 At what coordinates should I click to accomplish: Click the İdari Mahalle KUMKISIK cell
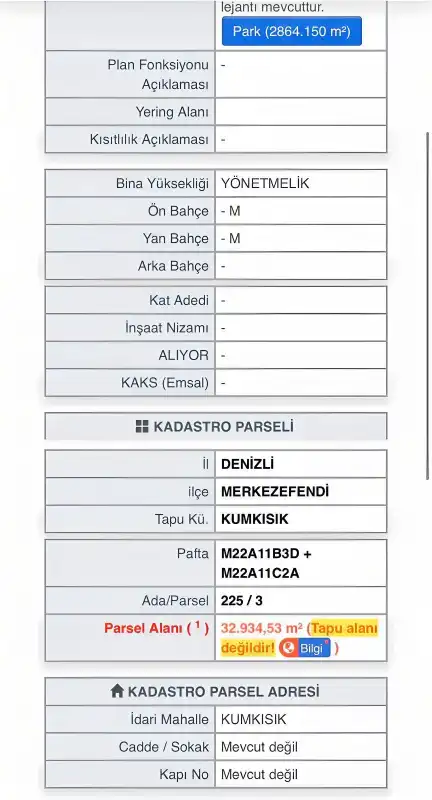coord(300,719)
